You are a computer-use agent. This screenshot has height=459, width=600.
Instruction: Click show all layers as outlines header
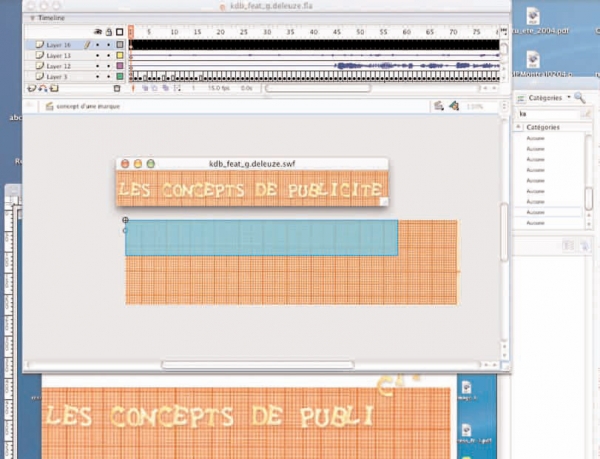120,32
